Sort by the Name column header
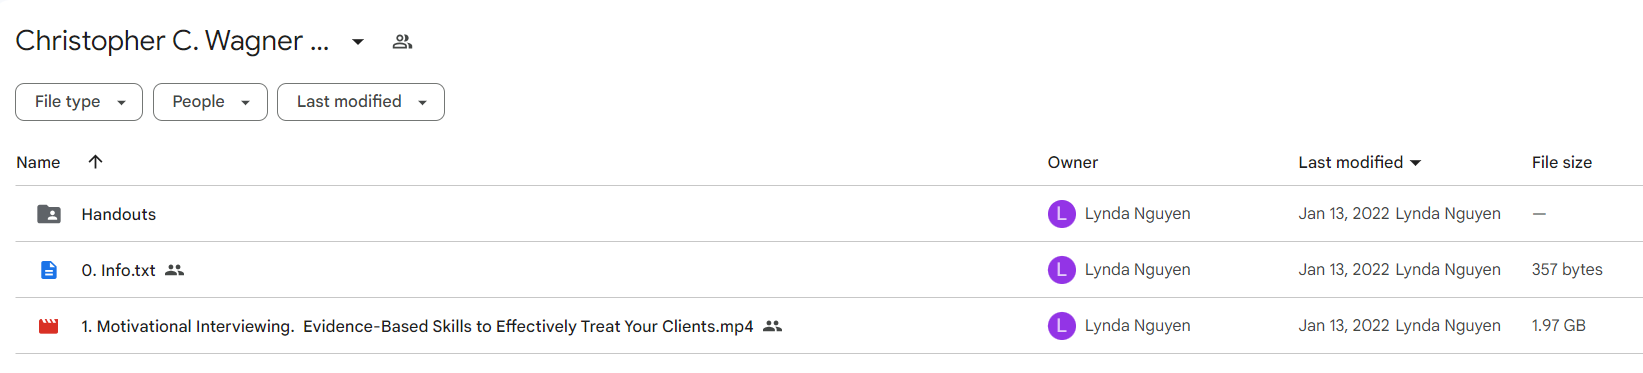 click(38, 162)
